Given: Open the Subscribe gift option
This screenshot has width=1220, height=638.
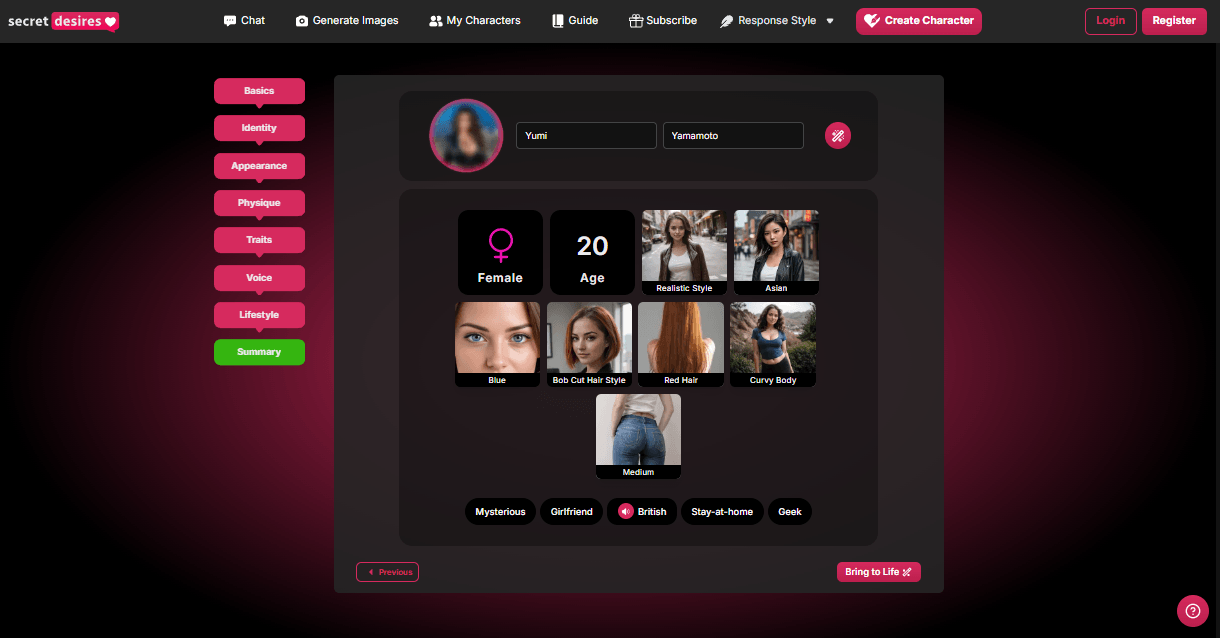Looking at the screenshot, I should point(662,21).
